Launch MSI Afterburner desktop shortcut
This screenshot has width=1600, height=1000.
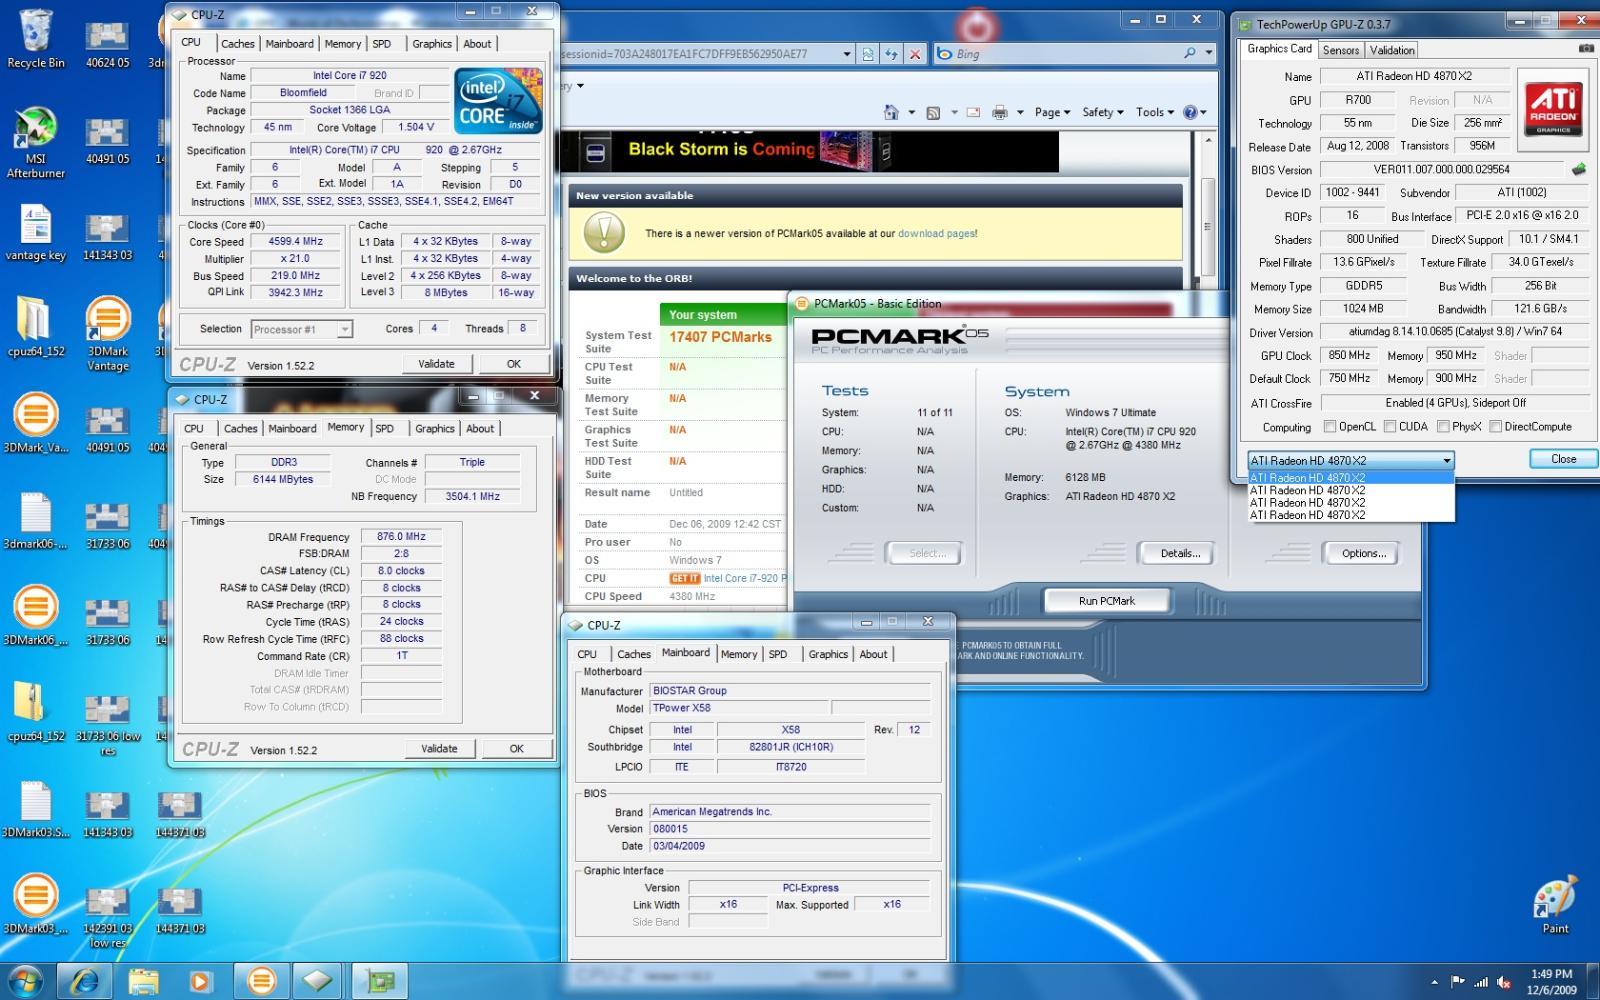(x=35, y=142)
